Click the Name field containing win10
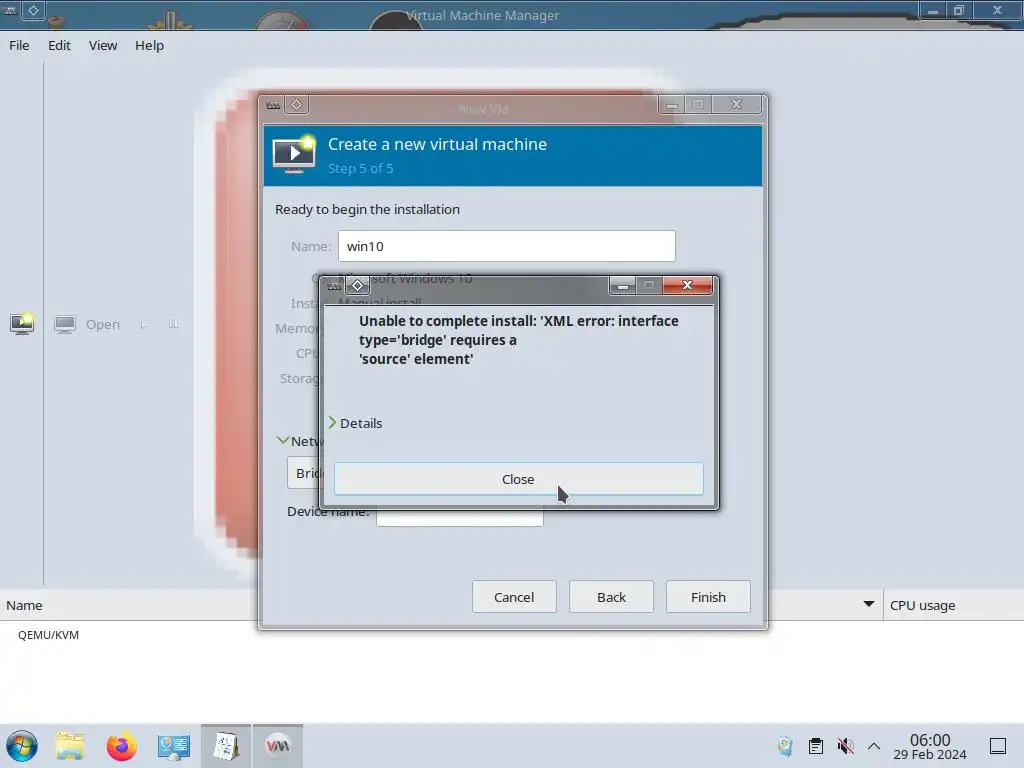The height and width of the screenshot is (768, 1024). 507,246
